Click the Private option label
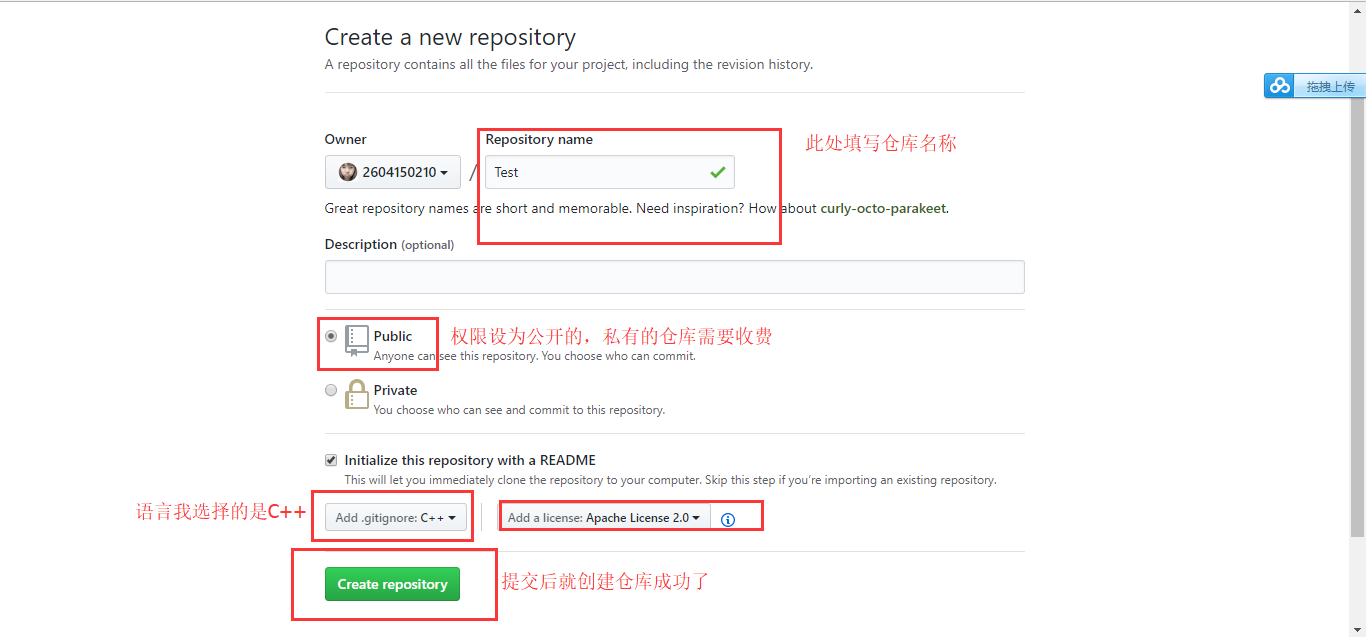1366x637 pixels. click(x=396, y=390)
